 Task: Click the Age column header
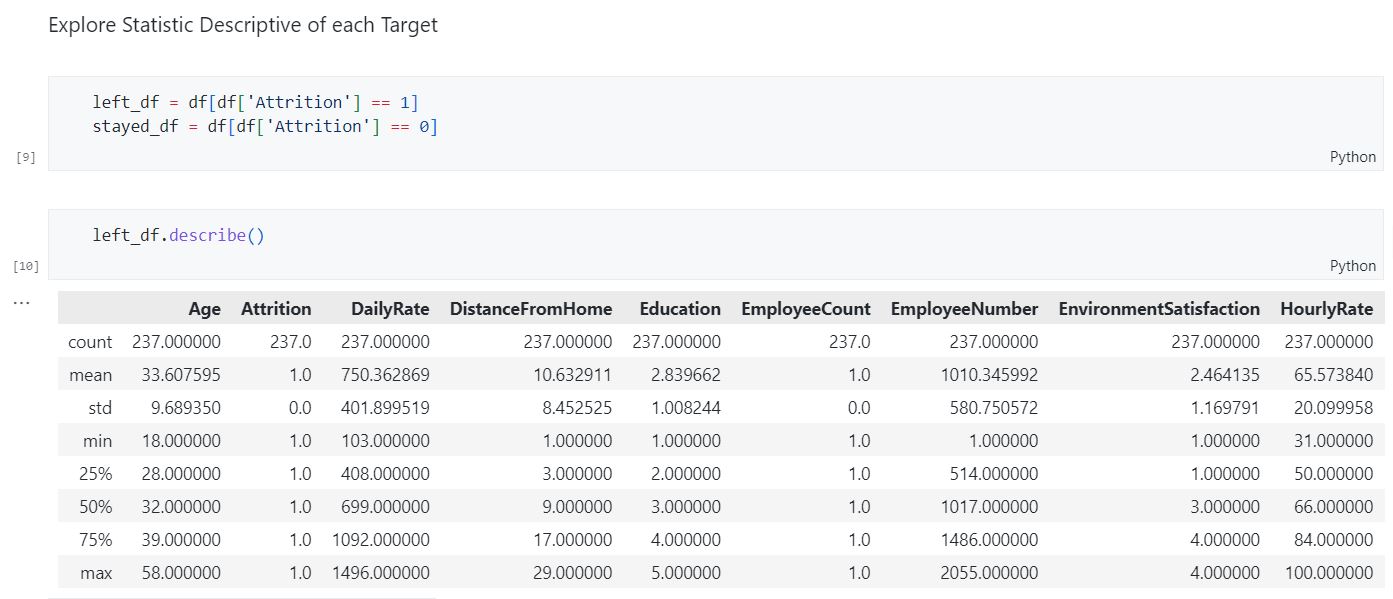pyautogui.click(x=204, y=309)
